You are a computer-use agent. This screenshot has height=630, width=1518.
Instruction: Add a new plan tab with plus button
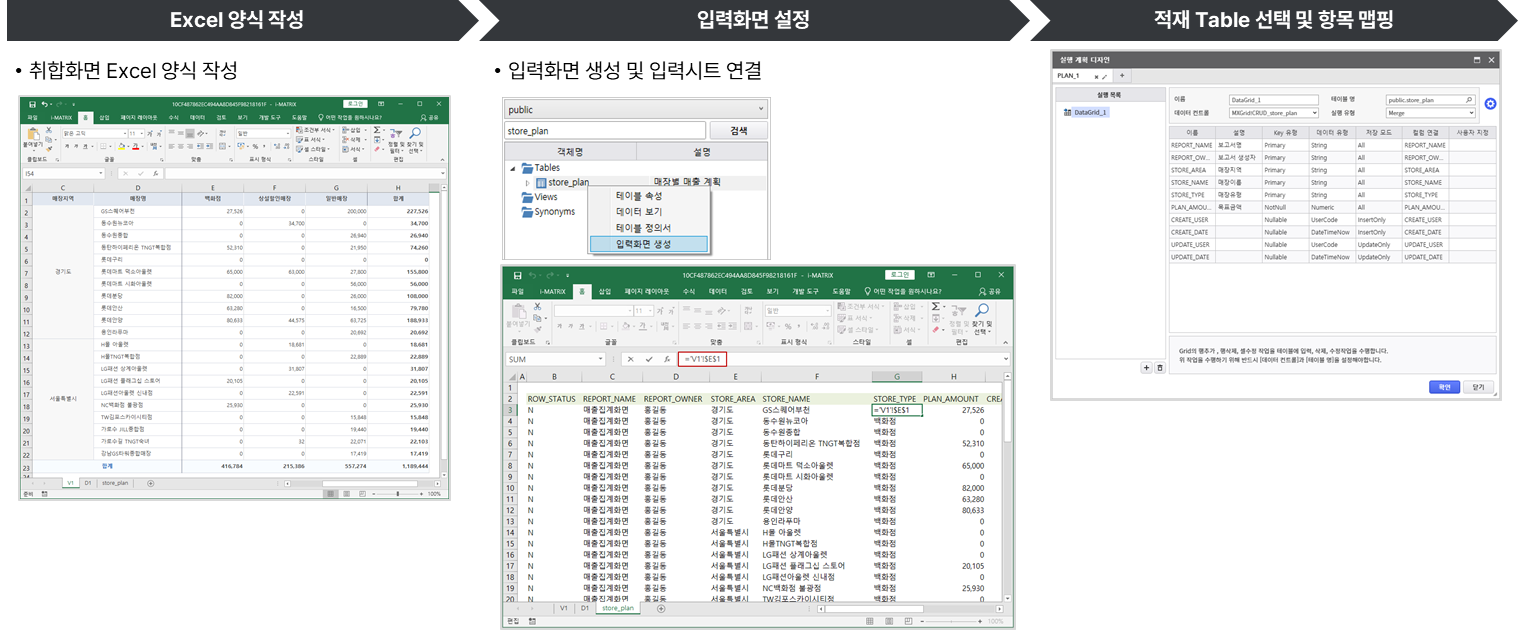1122,75
